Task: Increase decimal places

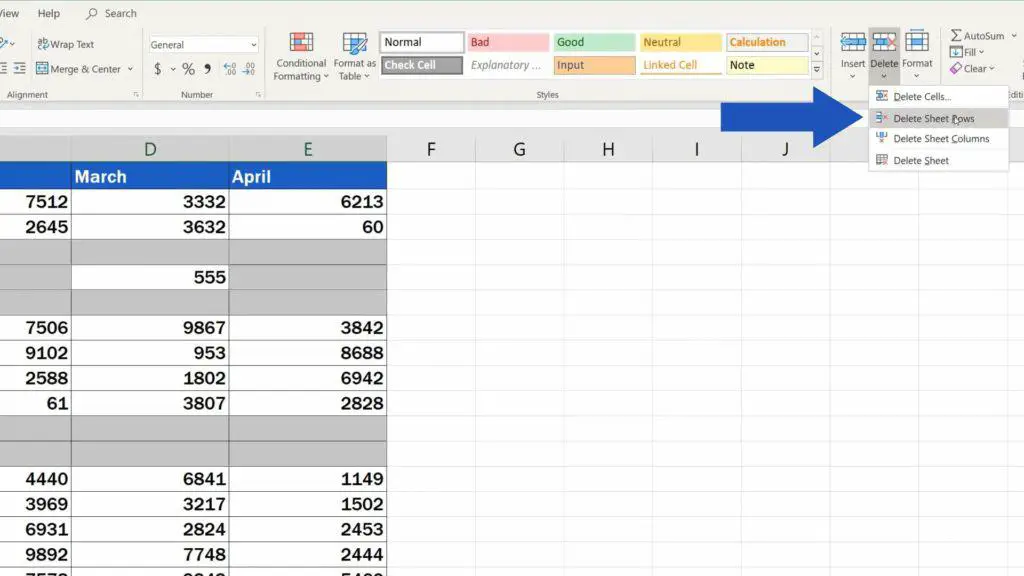Action: pyautogui.click(x=228, y=70)
